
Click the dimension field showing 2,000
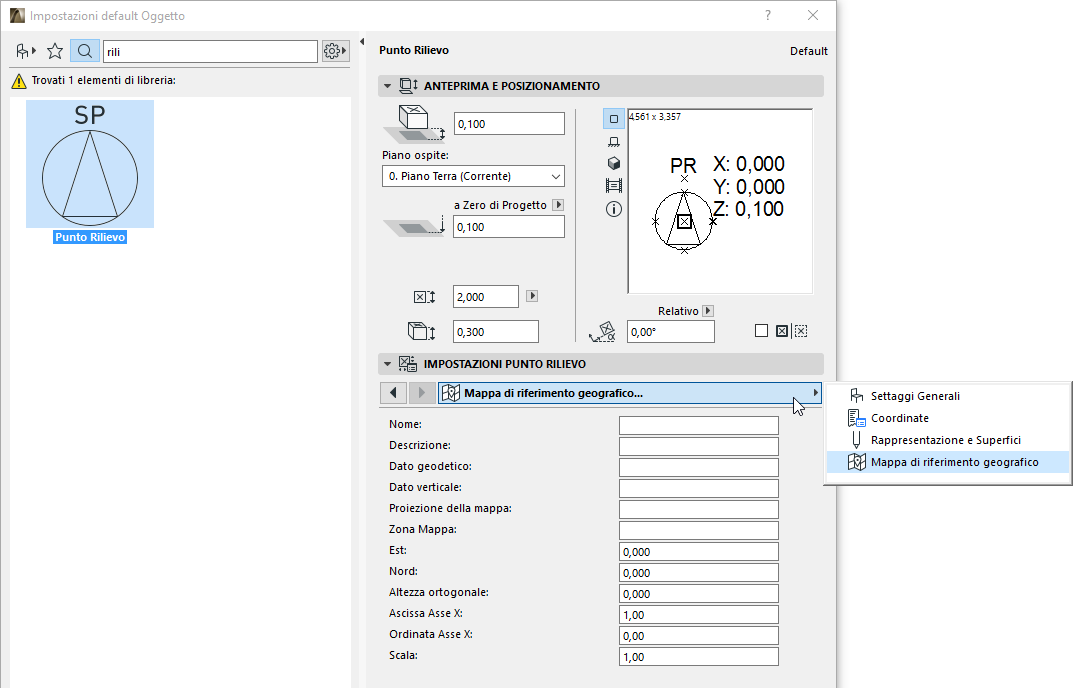[x=486, y=297]
